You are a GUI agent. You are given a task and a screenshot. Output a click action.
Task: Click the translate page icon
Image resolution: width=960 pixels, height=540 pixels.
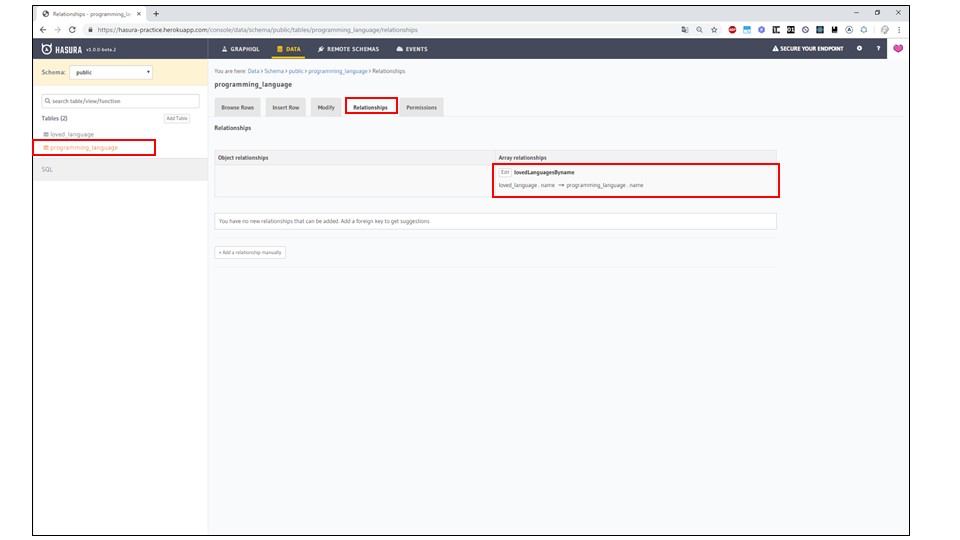pos(684,29)
